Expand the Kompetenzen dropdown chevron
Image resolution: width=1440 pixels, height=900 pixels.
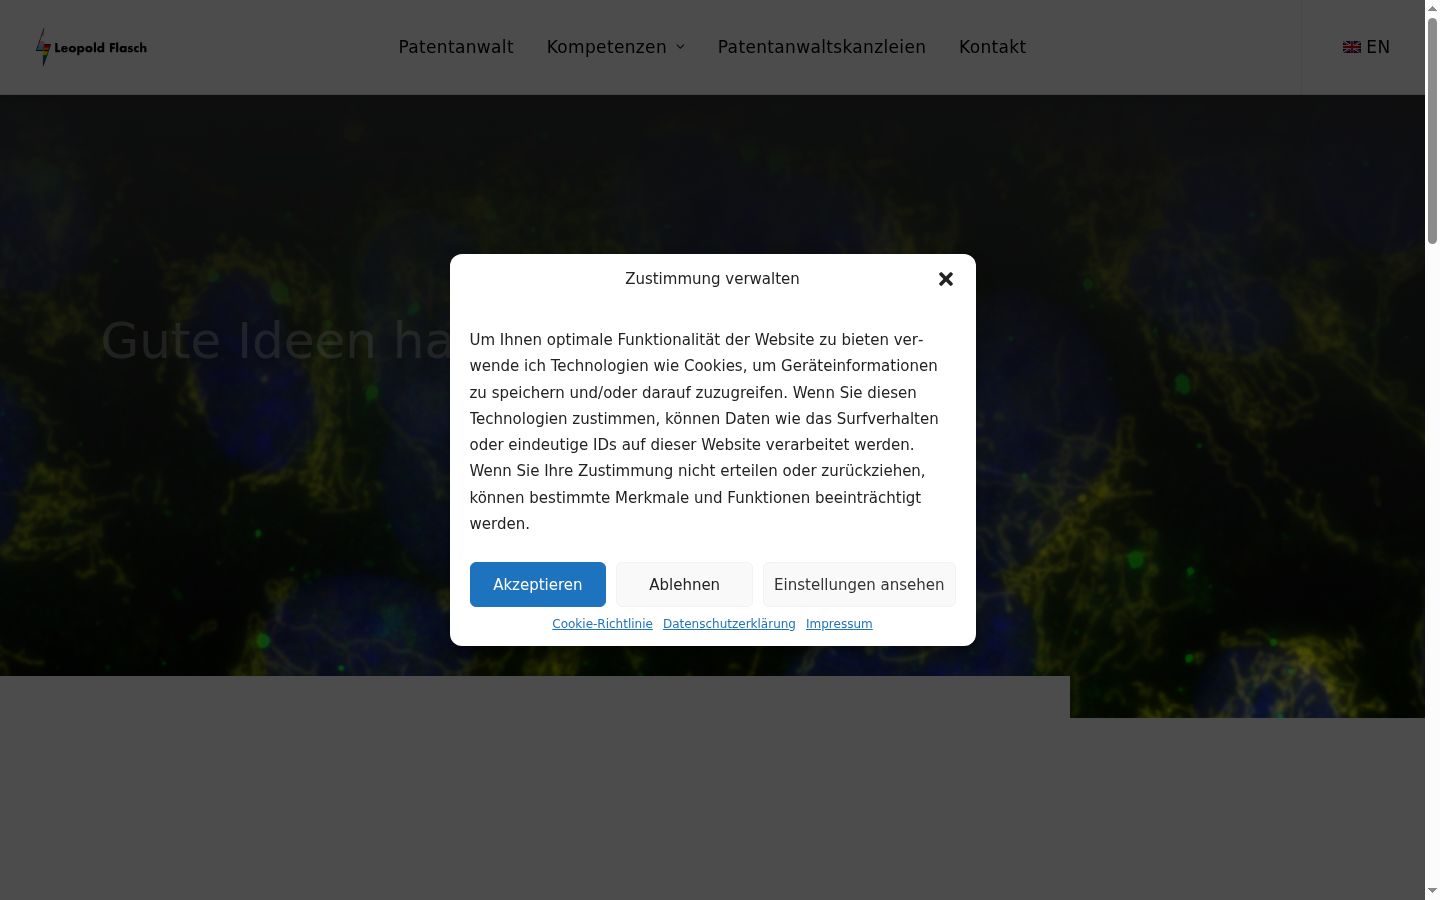click(x=680, y=47)
